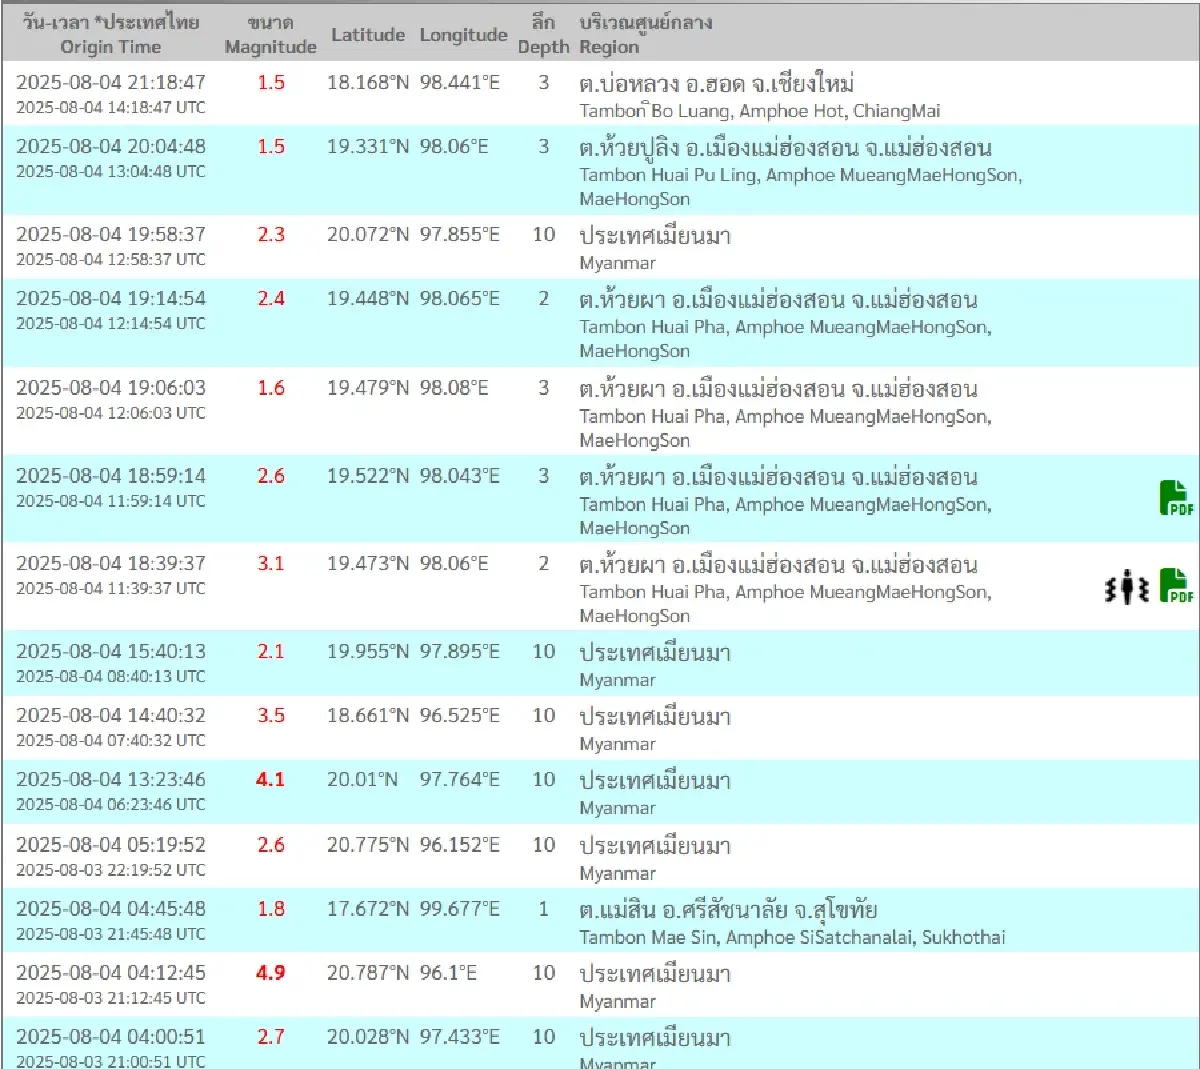
Task: Open the PDF report for the 18:59:14 earthquake
Action: [x=1176, y=498]
